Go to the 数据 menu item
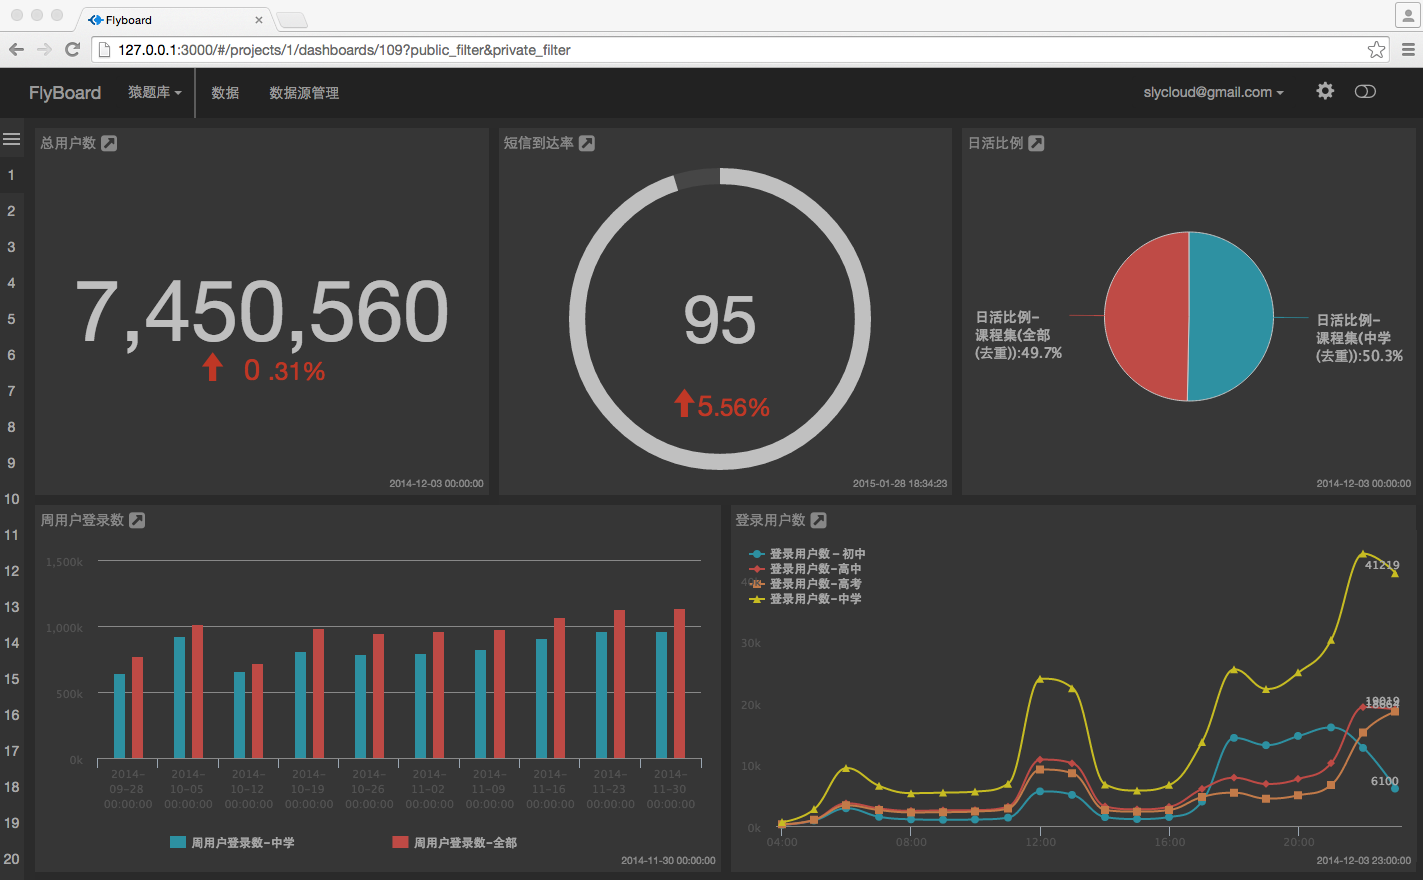Viewport: 1423px width, 880px height. [x=225, y=92]
